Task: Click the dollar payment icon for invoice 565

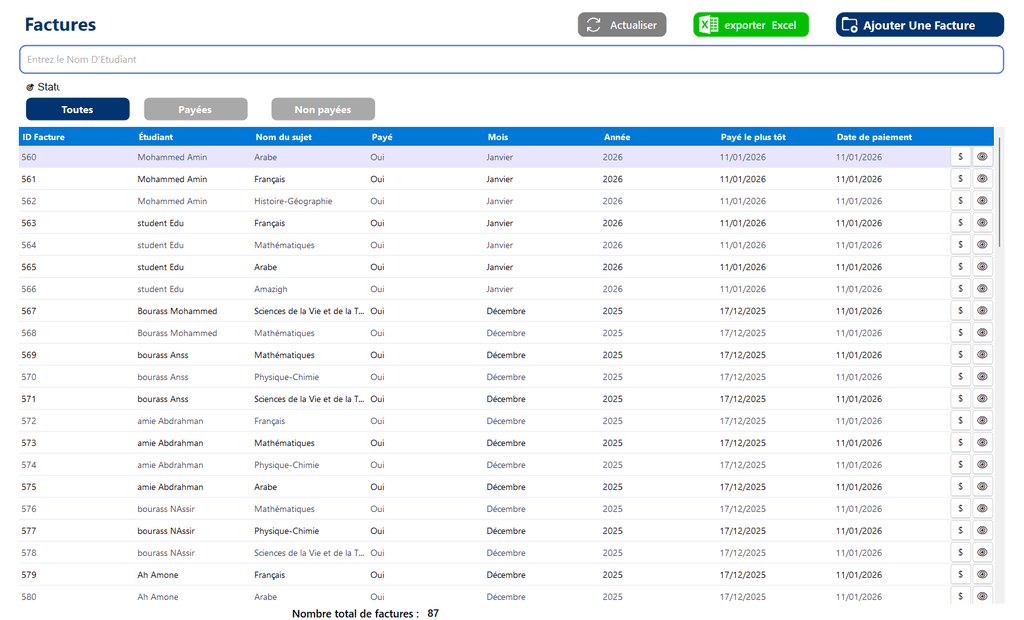Action: [x=960, y=267]
